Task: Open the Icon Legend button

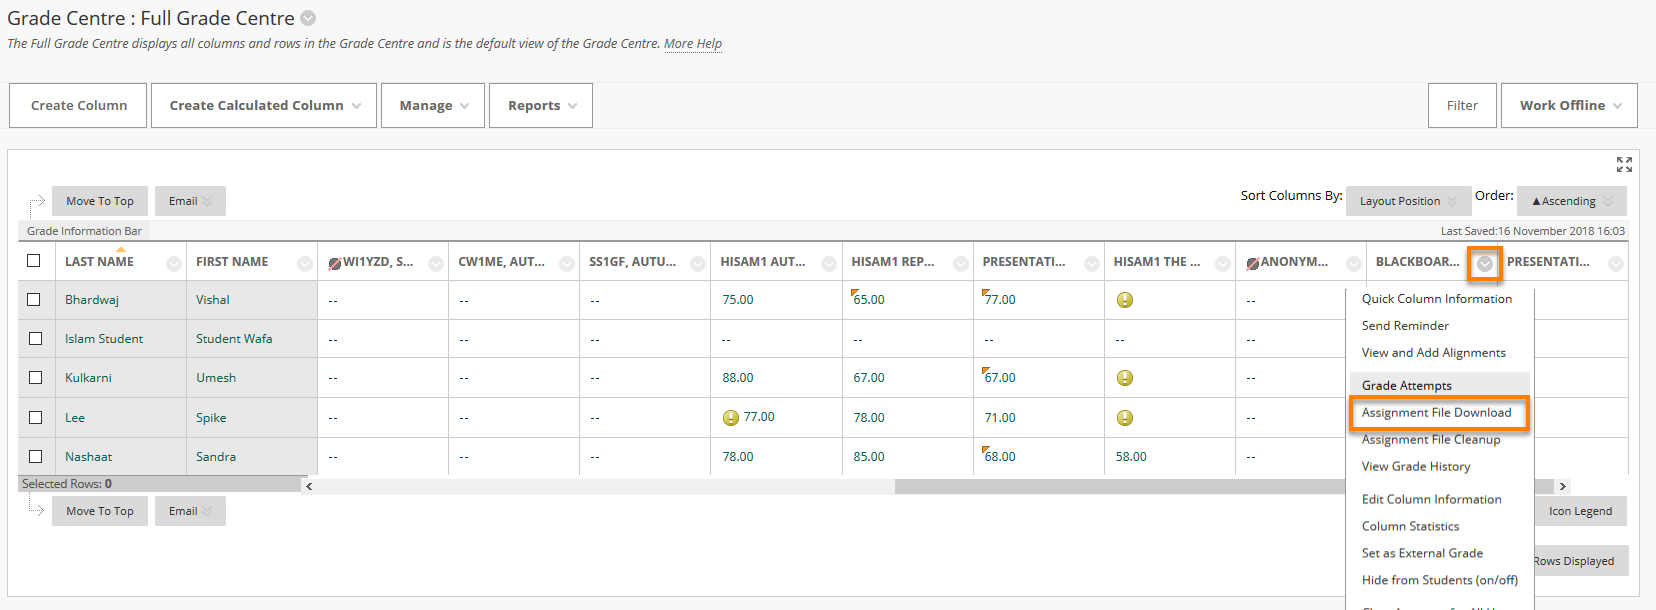Action: pyautogui.click(x=1581, y=511)
